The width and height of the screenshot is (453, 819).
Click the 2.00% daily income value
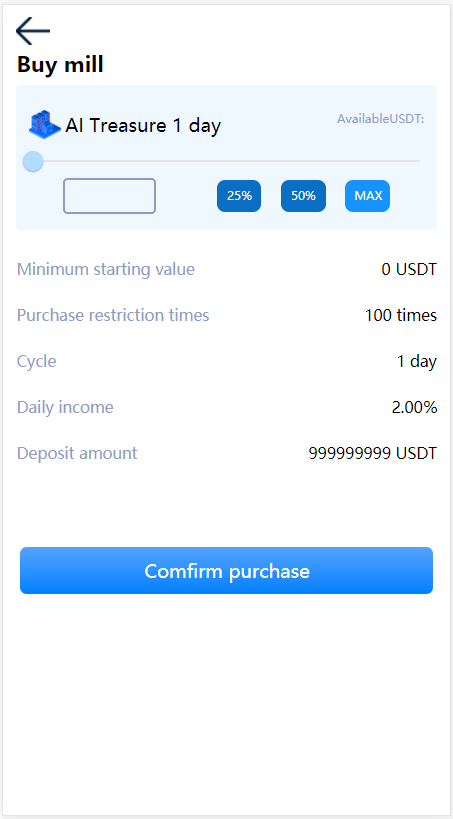tap(414, 407)
